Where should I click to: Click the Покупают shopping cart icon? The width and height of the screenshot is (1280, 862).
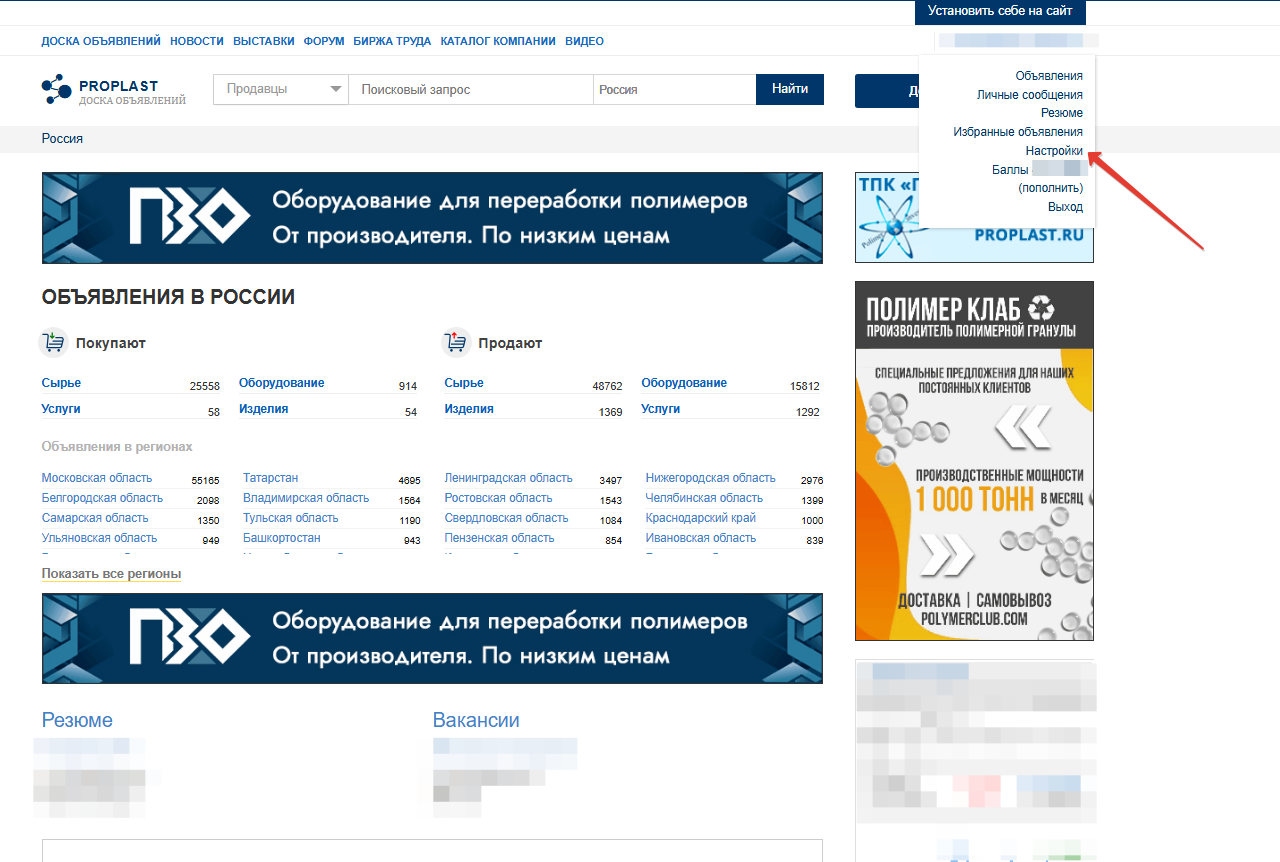tap(53, 343)
